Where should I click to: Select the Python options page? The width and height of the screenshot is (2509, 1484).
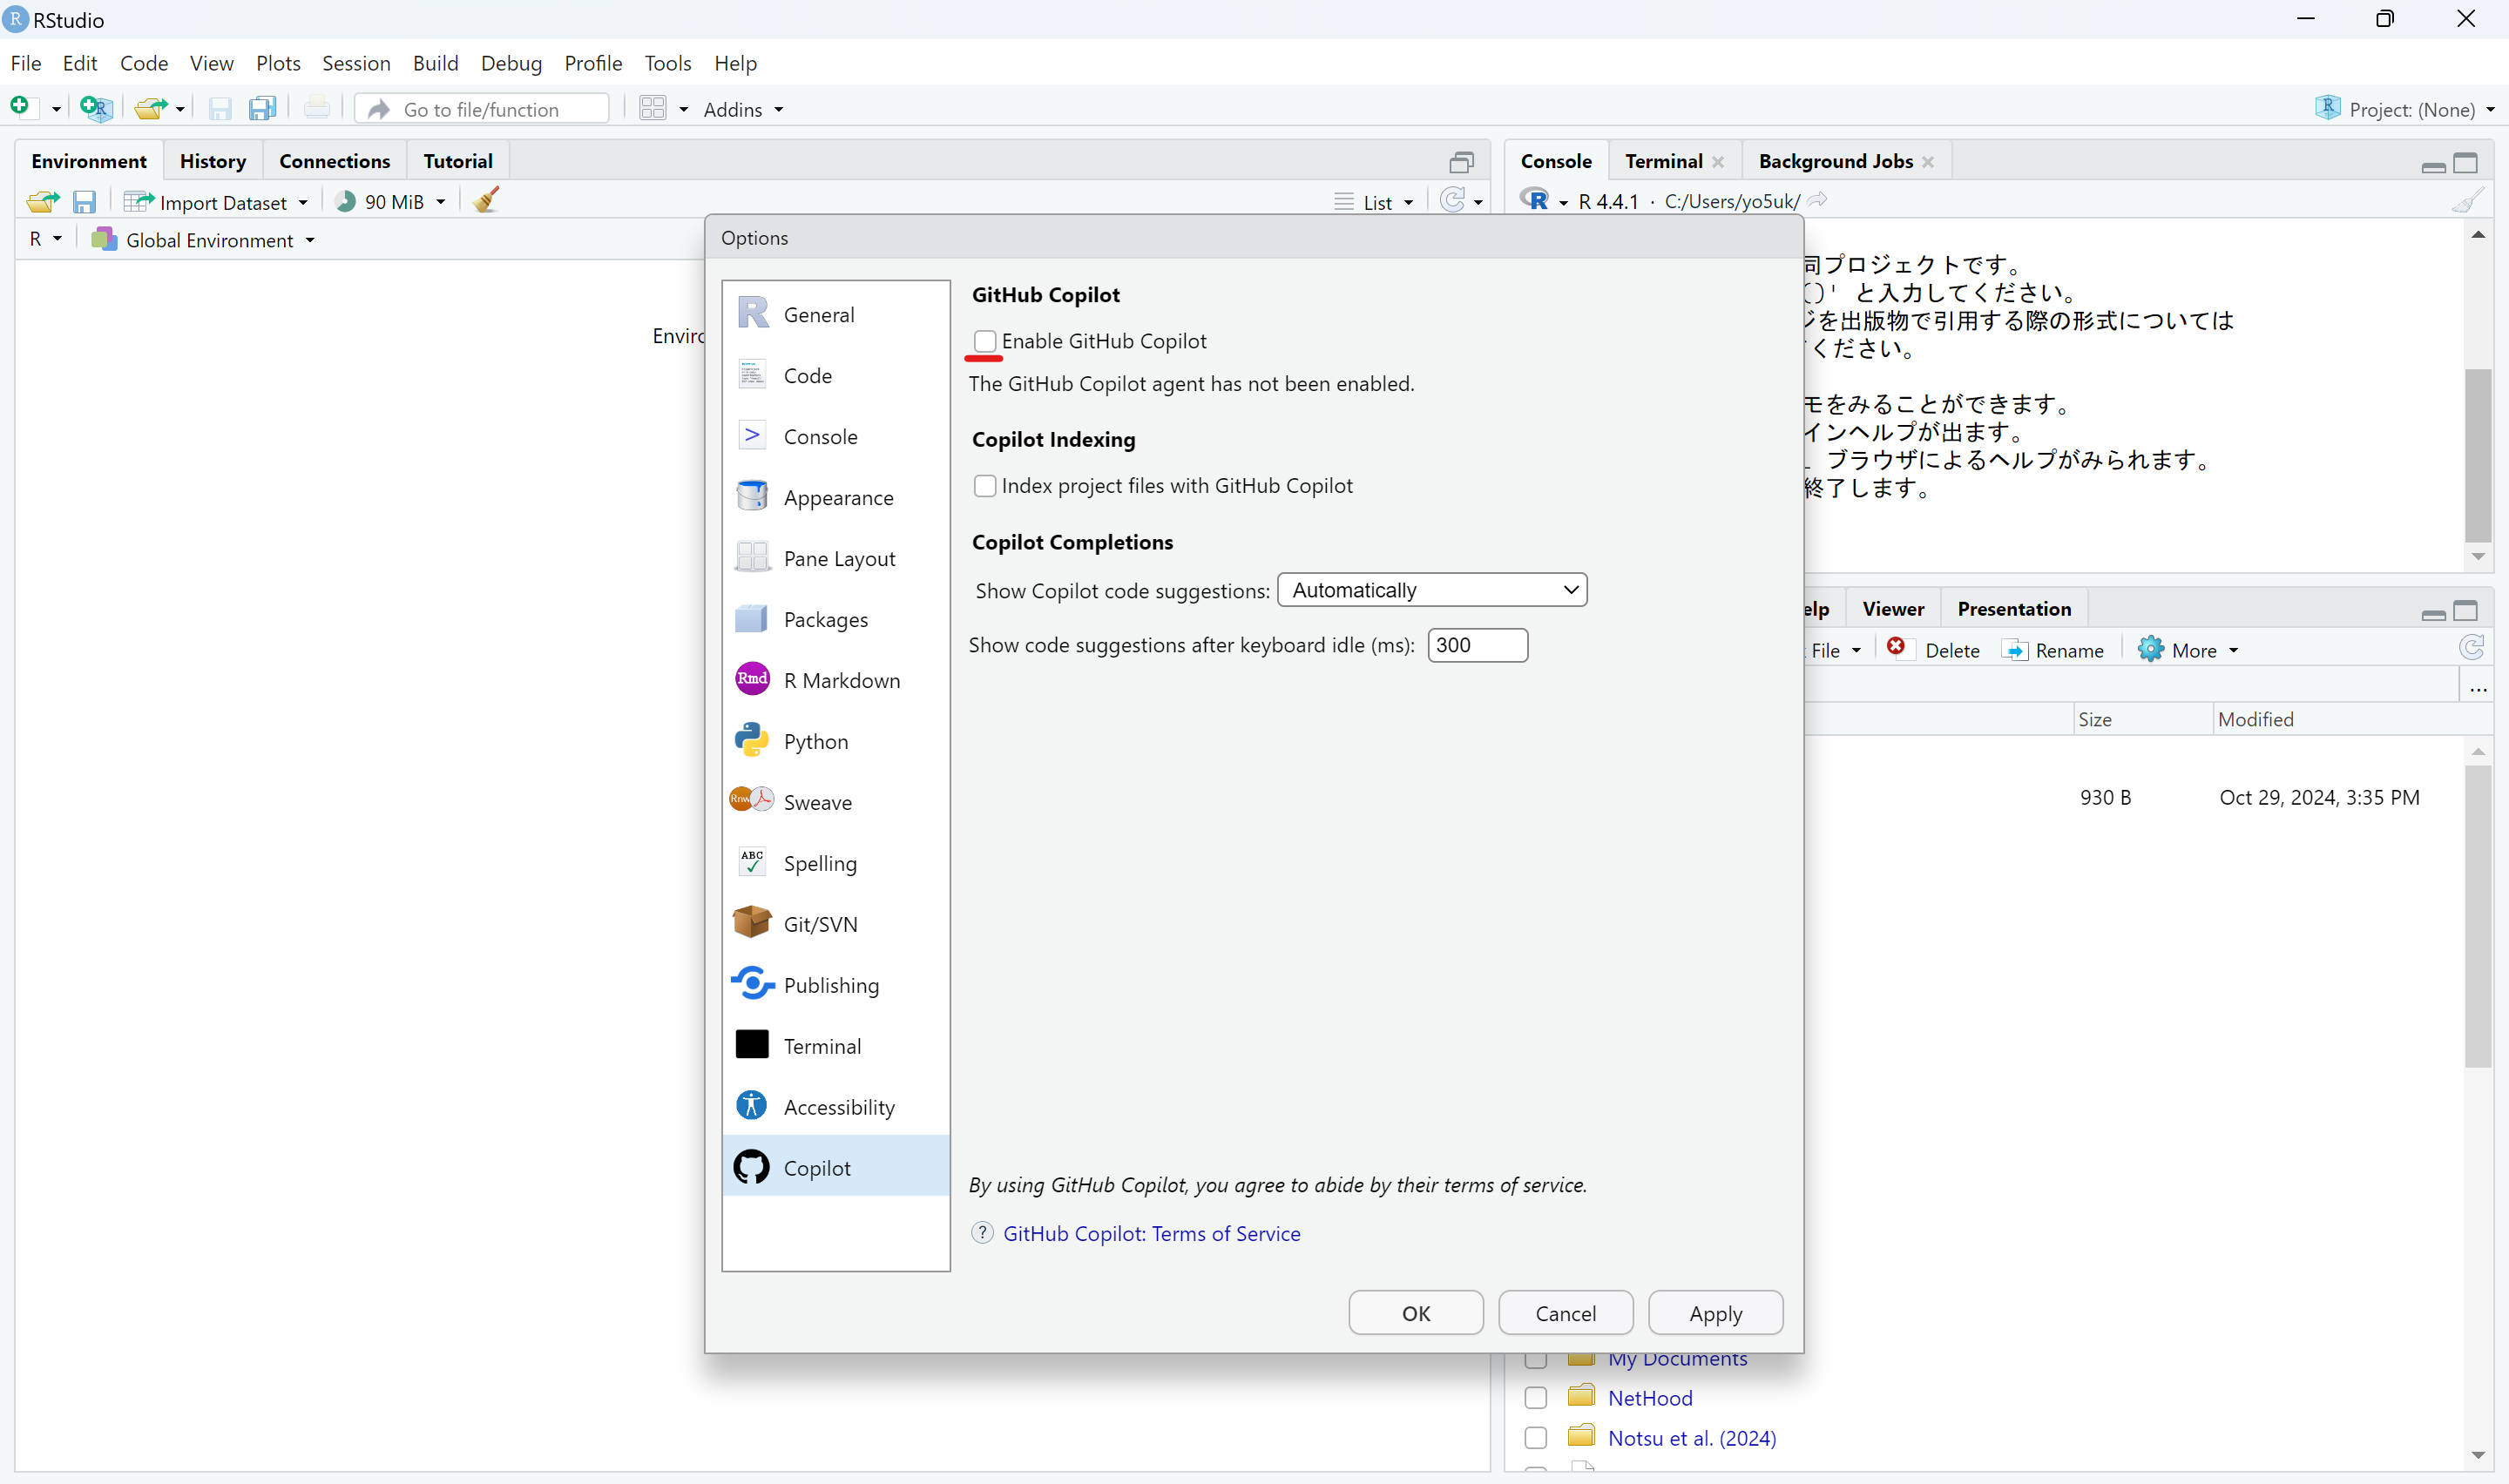click(815, 741)
